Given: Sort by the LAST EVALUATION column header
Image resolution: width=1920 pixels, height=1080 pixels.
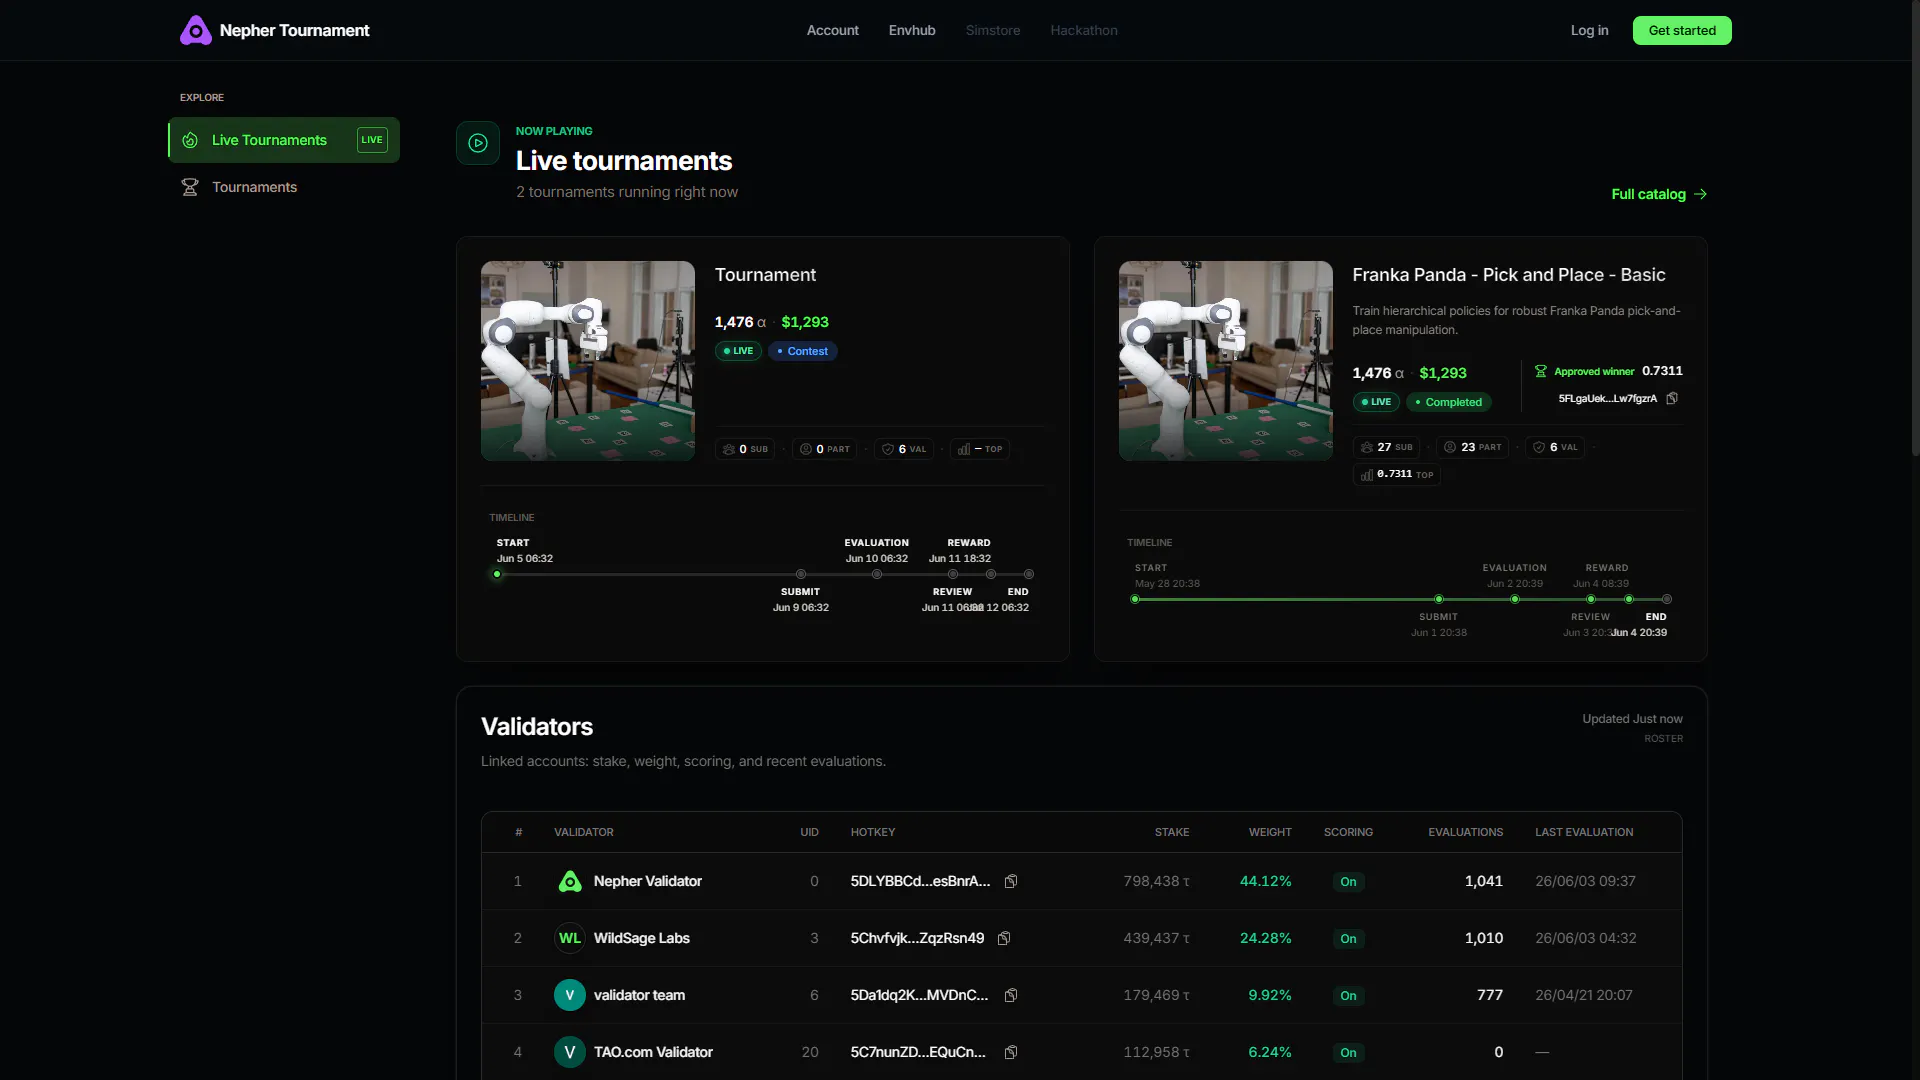Looking at the screenshot, I should (x=1584, y=832).
